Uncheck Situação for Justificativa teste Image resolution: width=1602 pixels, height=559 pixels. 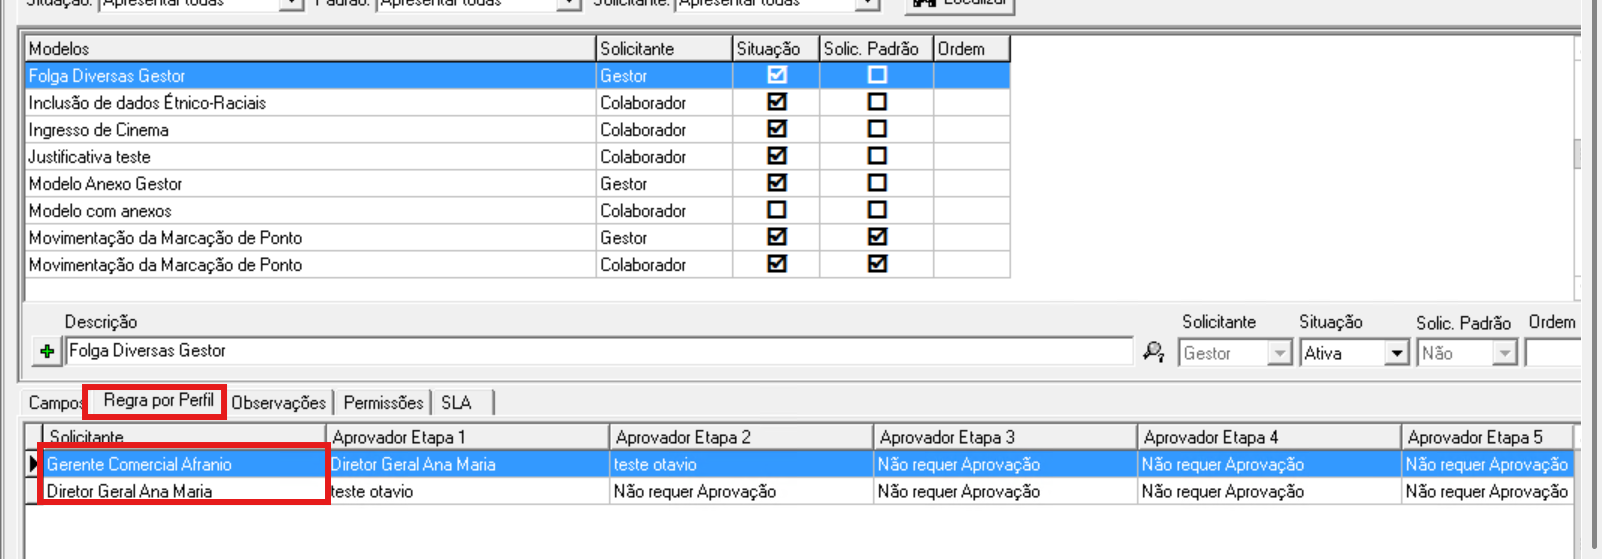pyautogui.click(x=776, y=156)
